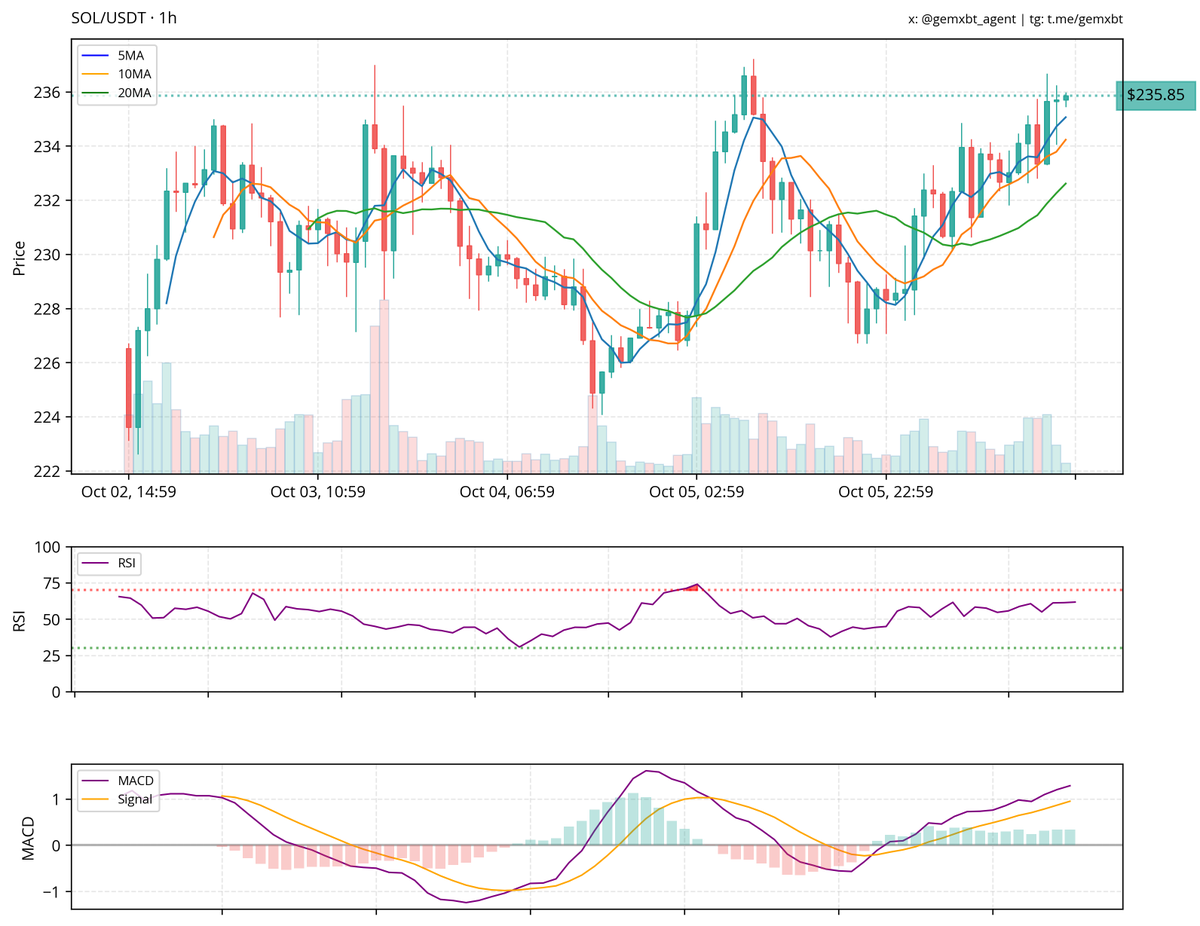Screen dimensions: 1200x926
Task: Click the Oct 05, 22:59 axis label
Action: pos(886,492)
